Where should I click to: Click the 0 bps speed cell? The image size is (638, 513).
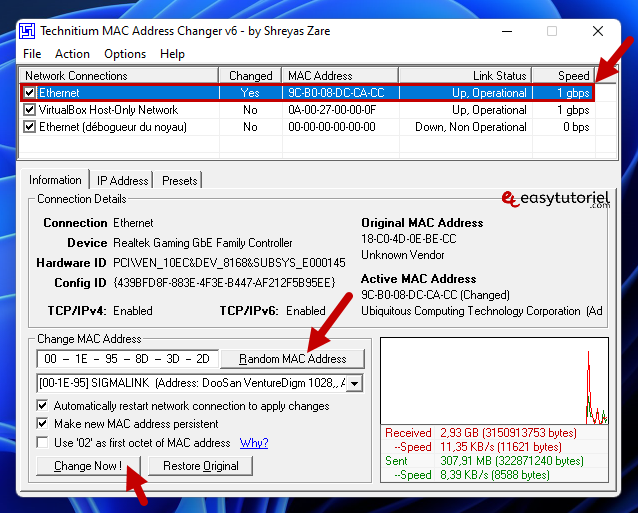tap(576, 127)
